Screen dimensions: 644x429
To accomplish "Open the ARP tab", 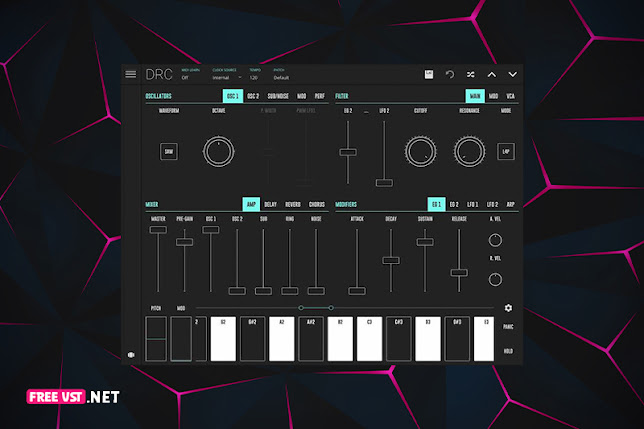I will (511, 204).
